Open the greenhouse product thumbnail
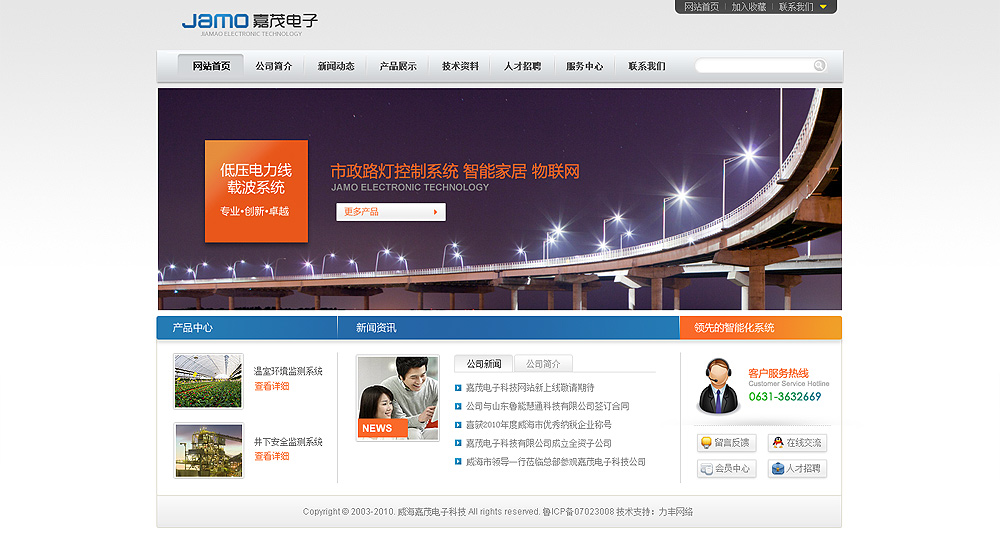The image size is (1000, 538). tap(209, 381)
